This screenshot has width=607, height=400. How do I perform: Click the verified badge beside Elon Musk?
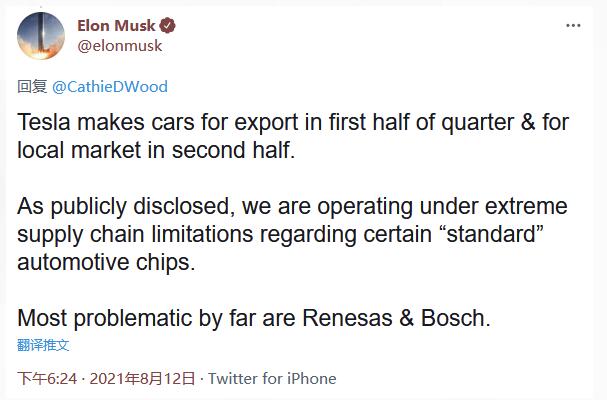[x=167, y=26]
